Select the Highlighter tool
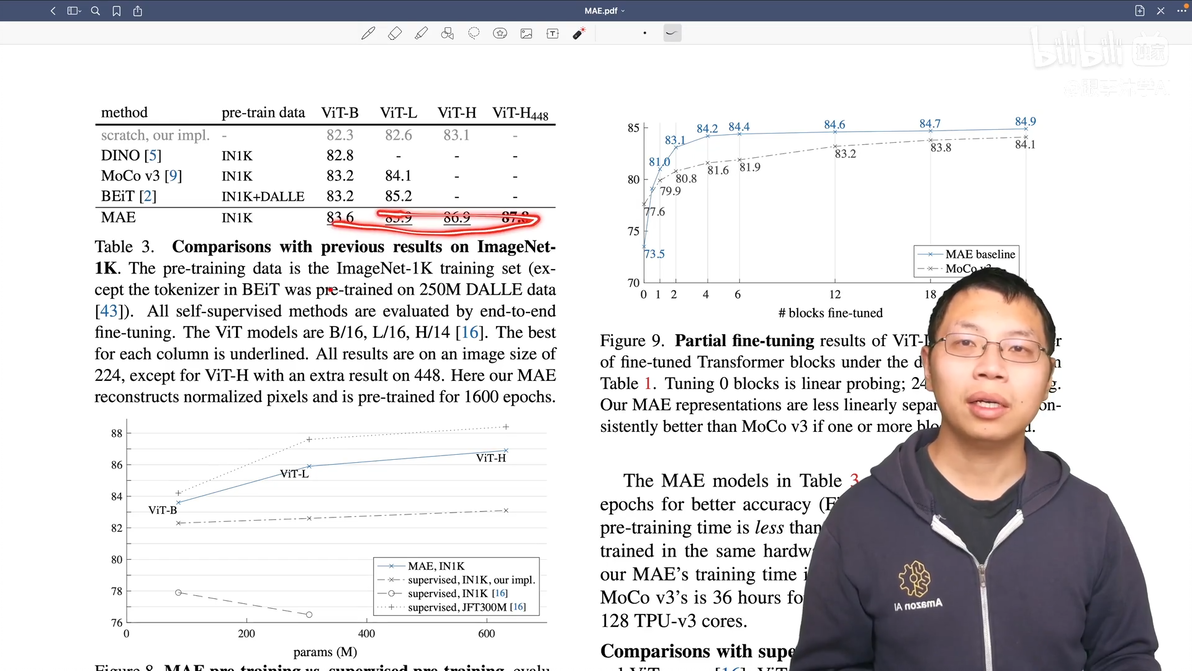 click(x=421, y=33)
